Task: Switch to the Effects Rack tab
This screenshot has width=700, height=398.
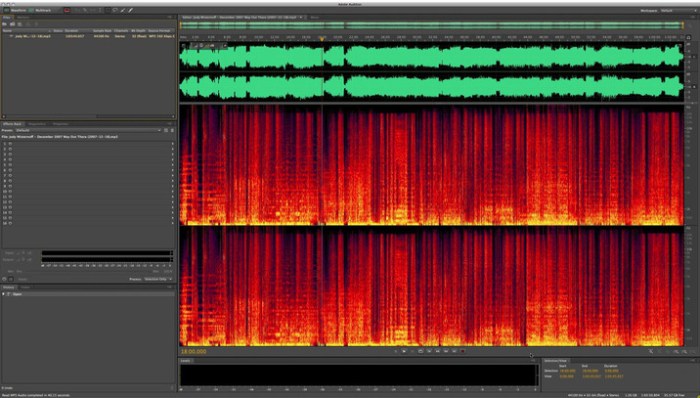Action: tap(12, 124)
